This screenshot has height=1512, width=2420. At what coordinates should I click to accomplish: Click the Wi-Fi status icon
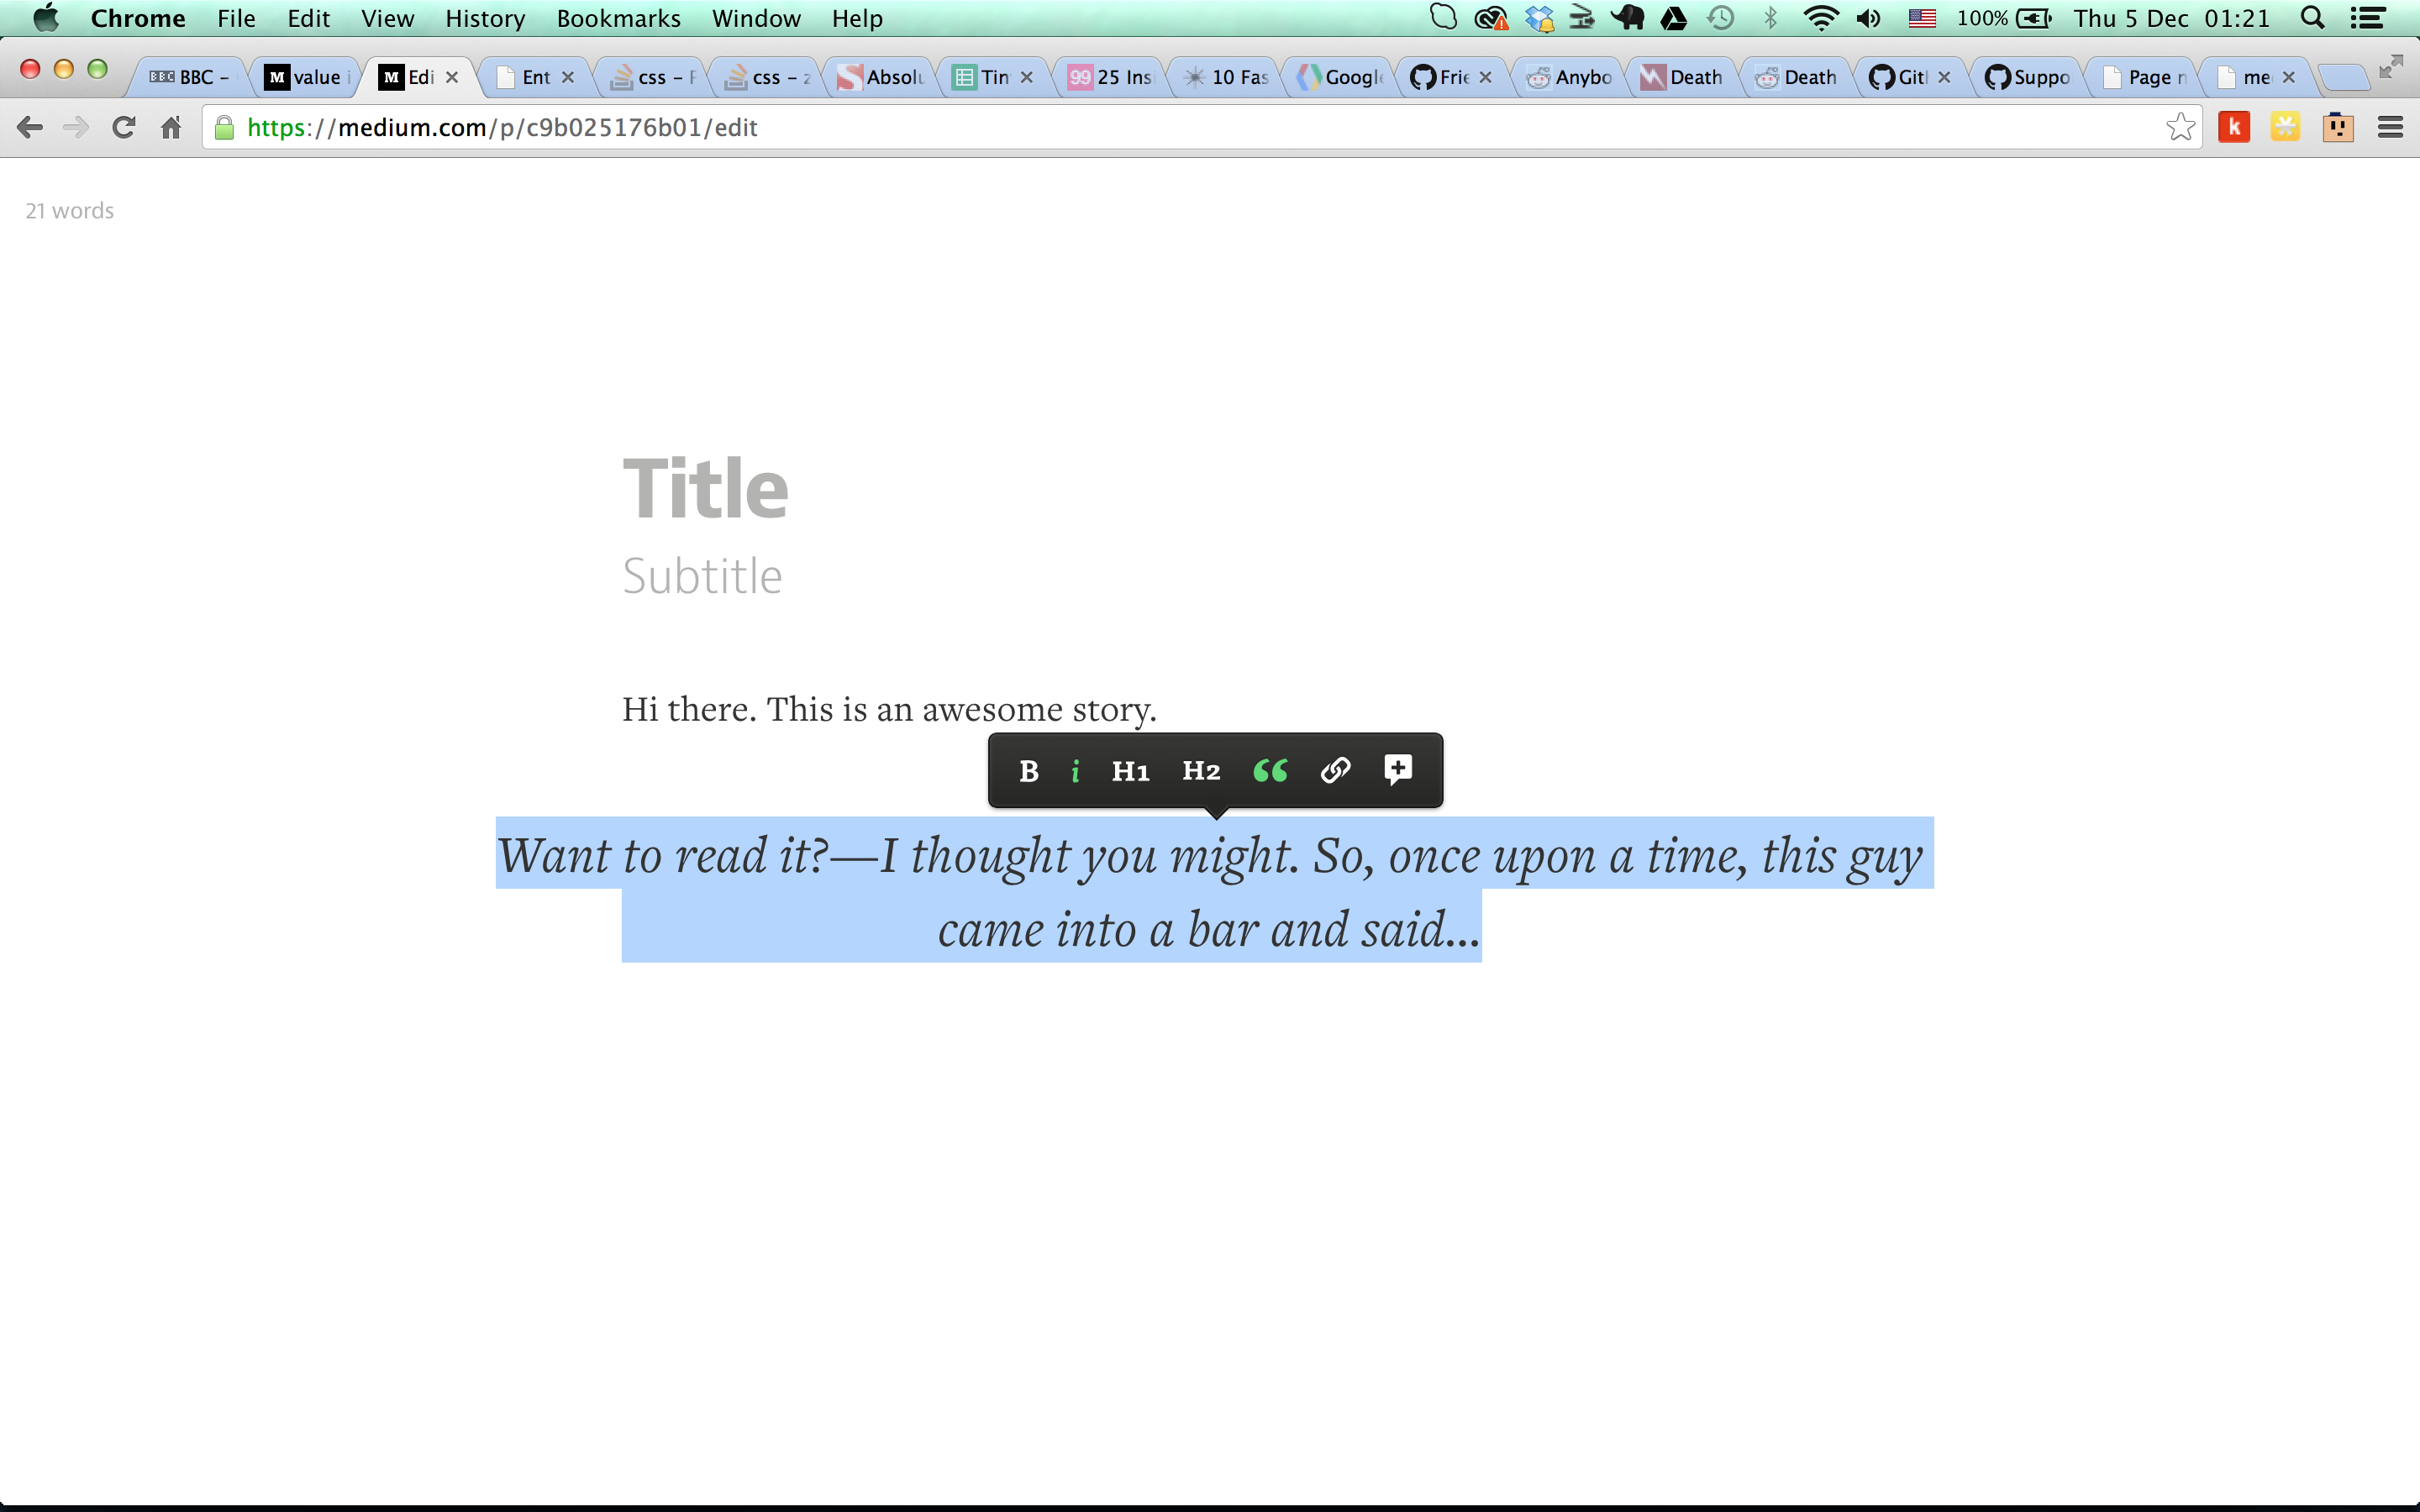1820,18
